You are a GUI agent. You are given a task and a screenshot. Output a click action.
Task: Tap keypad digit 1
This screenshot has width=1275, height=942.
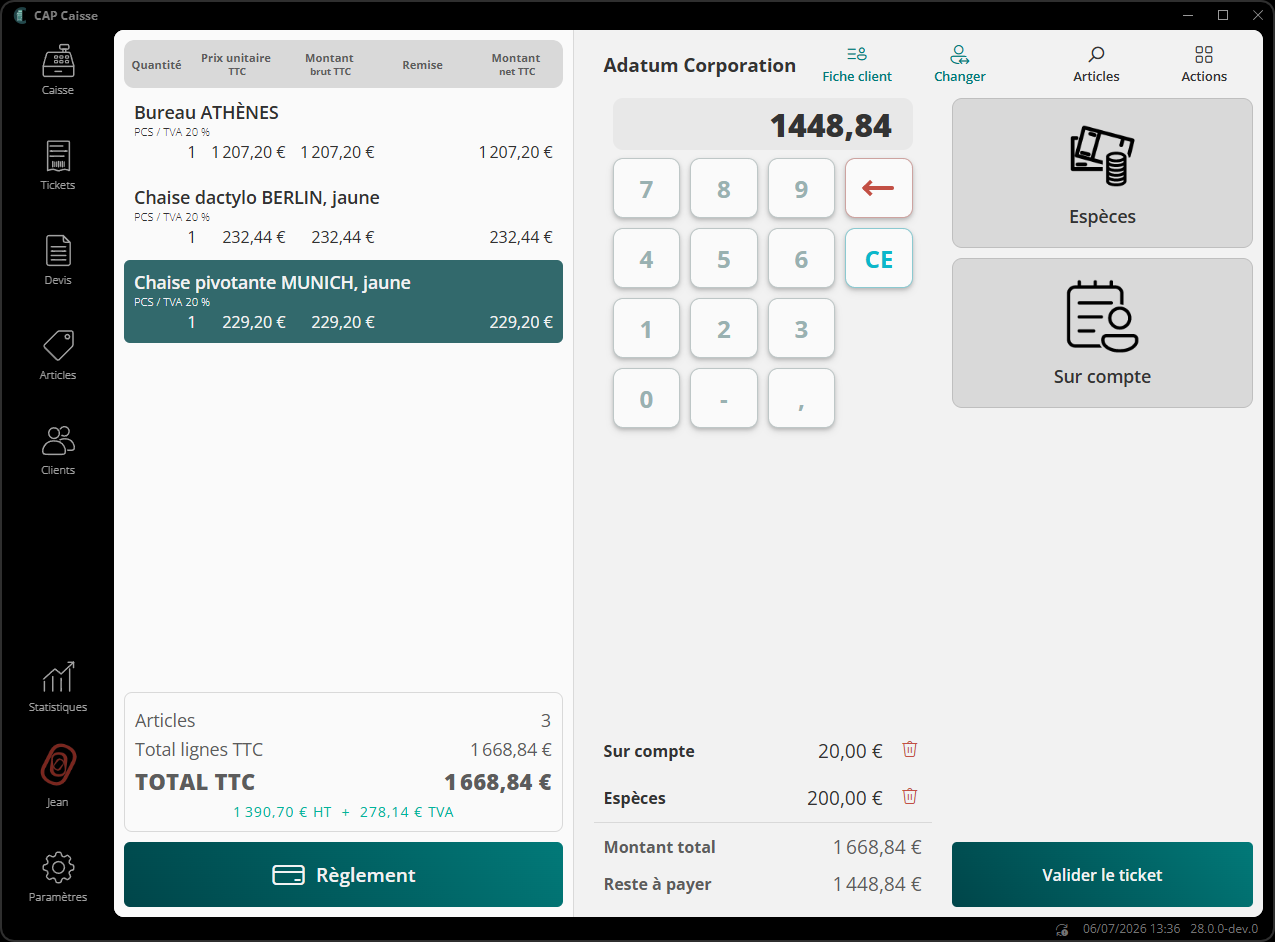click(x=646, y=328)
